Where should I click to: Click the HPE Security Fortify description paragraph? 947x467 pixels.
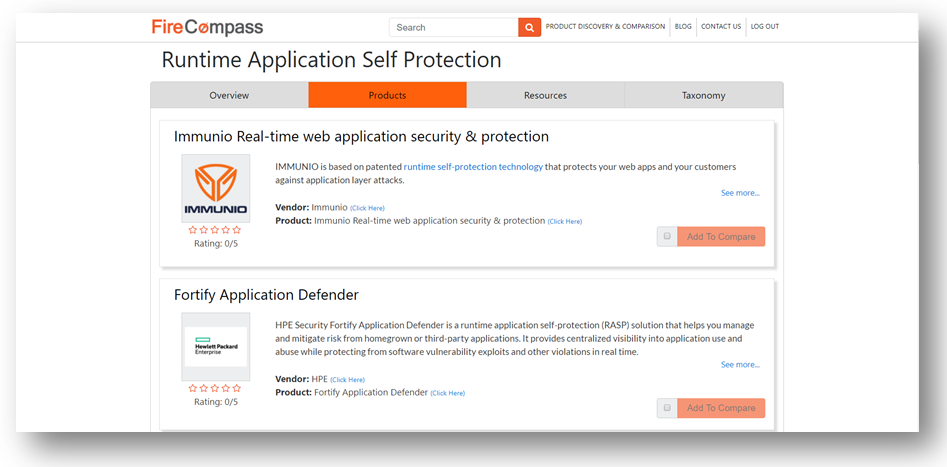pyautogui.click(x=515, y=338)
